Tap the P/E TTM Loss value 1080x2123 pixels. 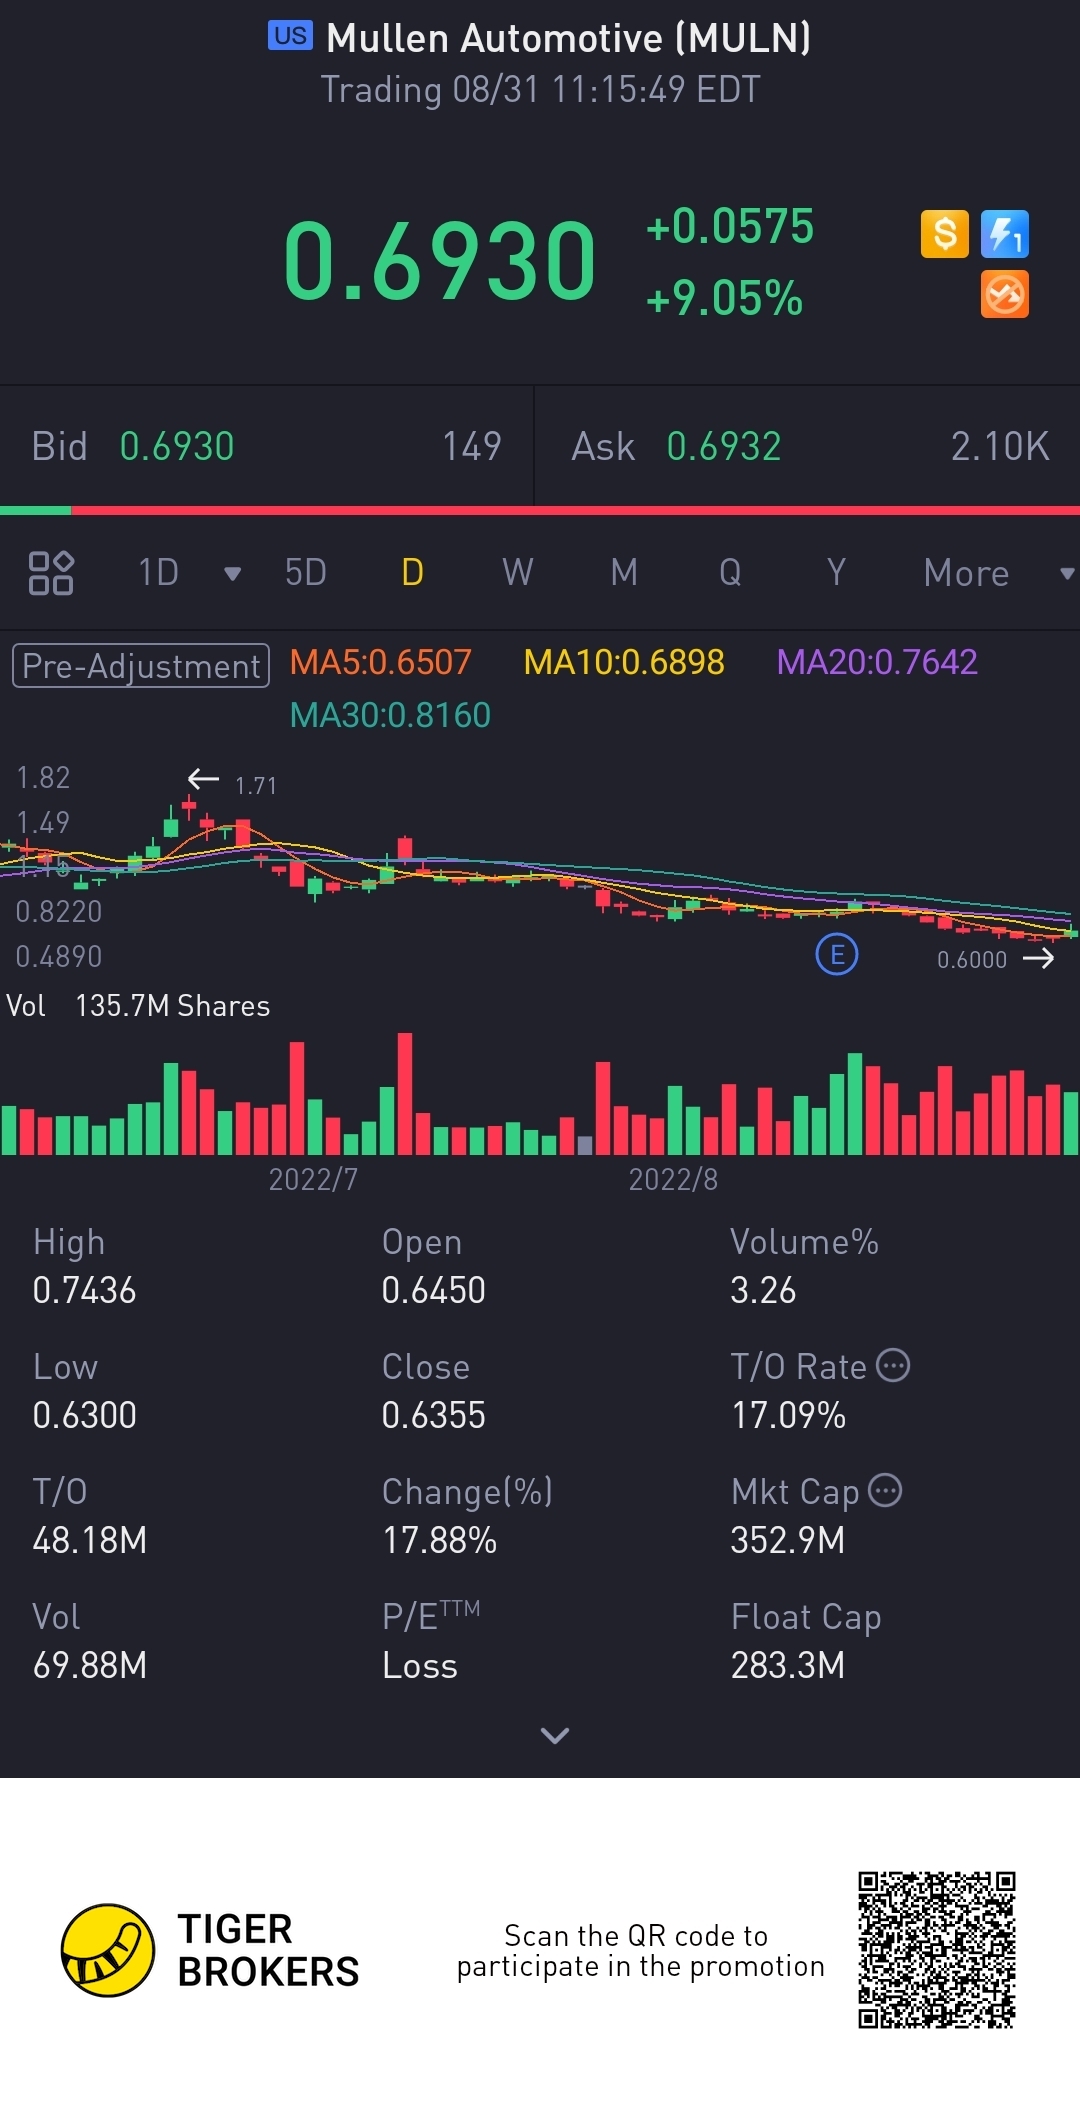pos(420,1666)
